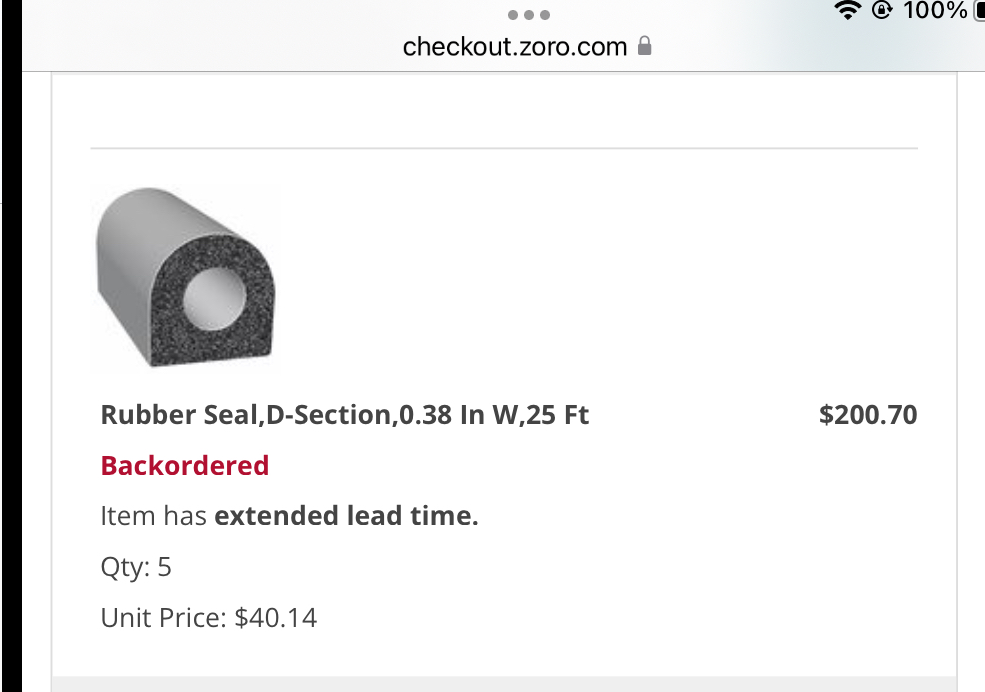Click the white hole in the seal image

(213, 298)
